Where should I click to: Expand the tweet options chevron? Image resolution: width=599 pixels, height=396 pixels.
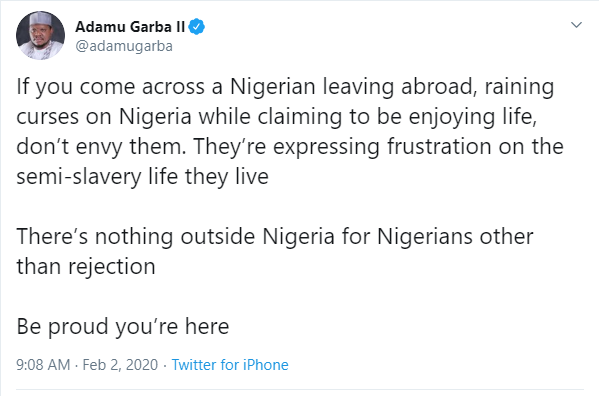click(576, 25)
